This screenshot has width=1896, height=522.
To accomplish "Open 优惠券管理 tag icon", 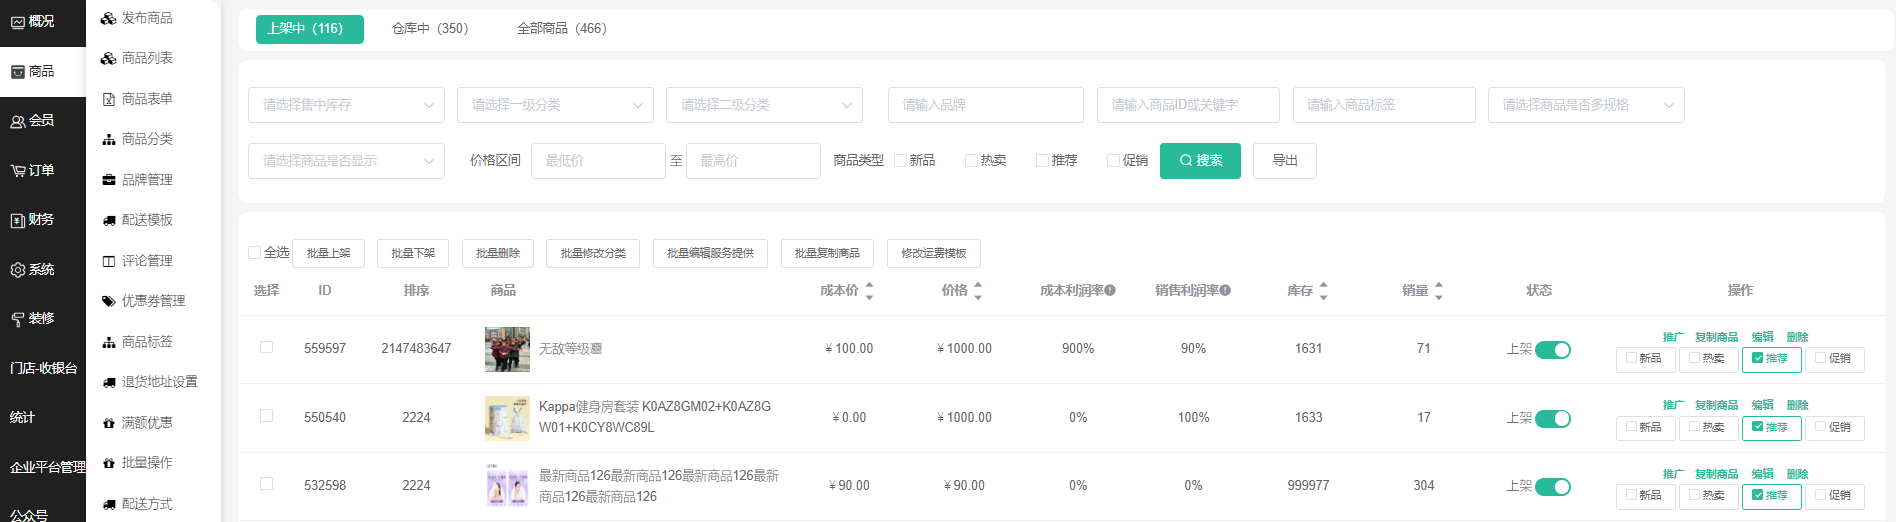I will click(108, 301).
